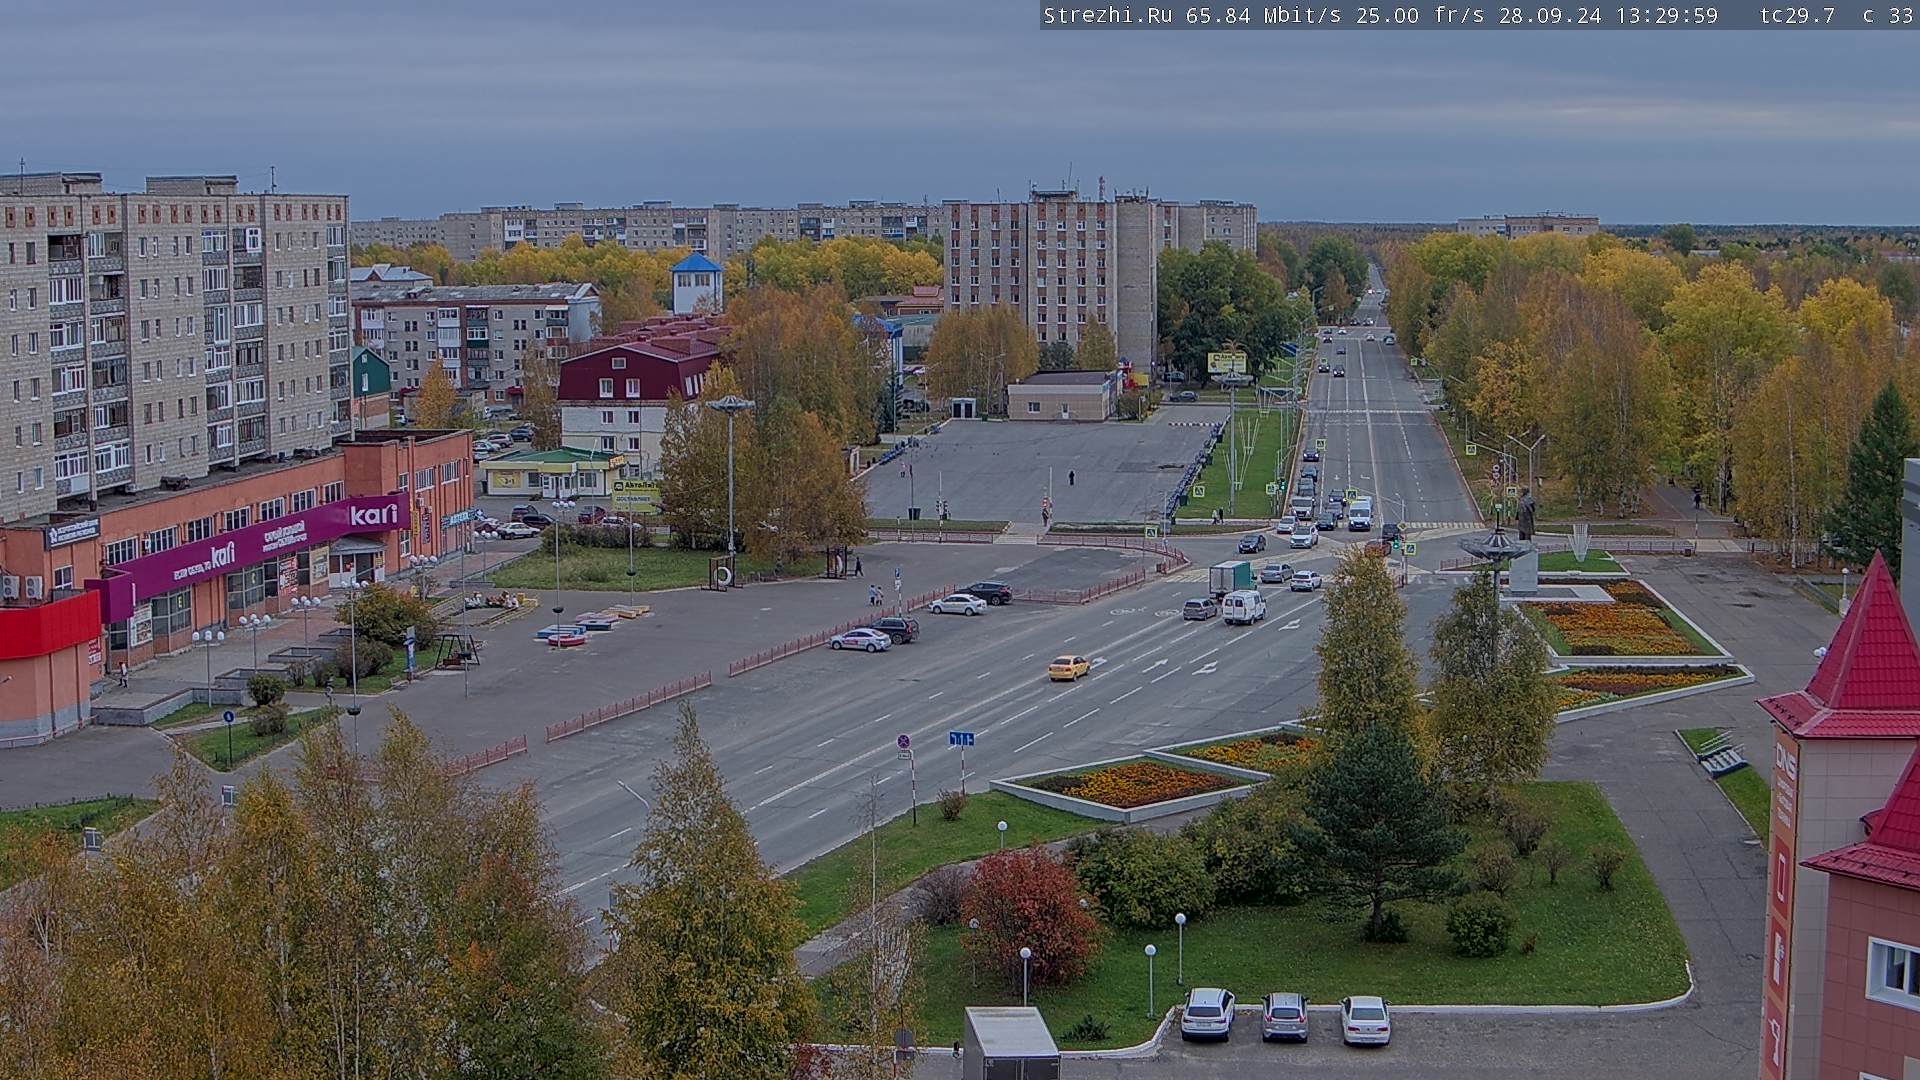Click the c 33 overlay value
This screenshot has height=1080, width=1920.
point(1888,15)
